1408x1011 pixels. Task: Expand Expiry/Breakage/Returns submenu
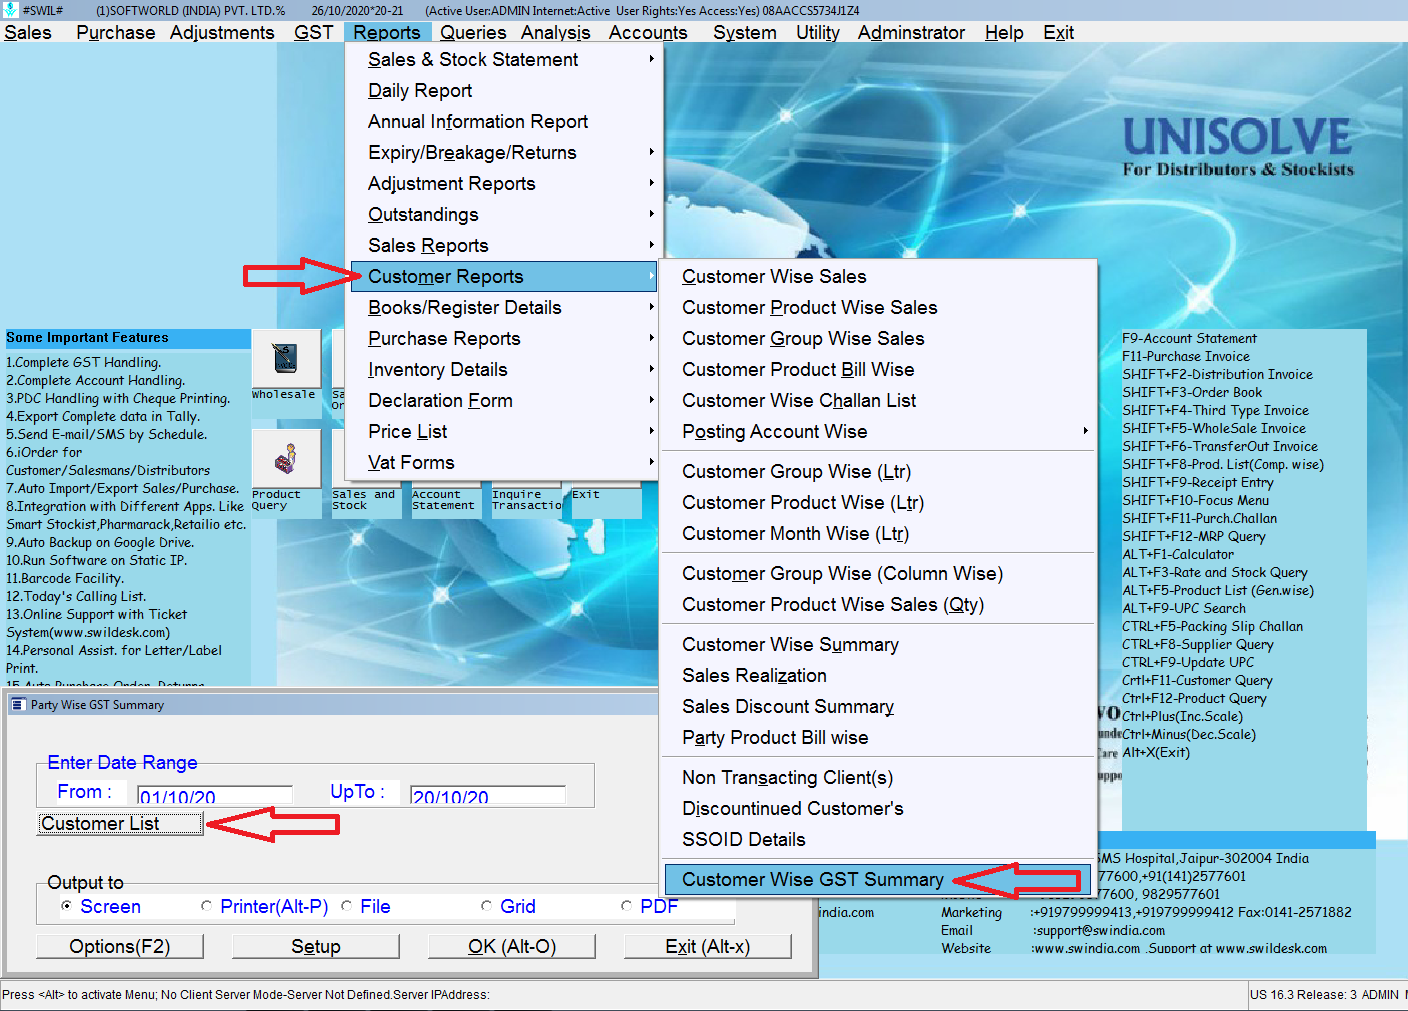pyautogui.click(x=504, y=152)
